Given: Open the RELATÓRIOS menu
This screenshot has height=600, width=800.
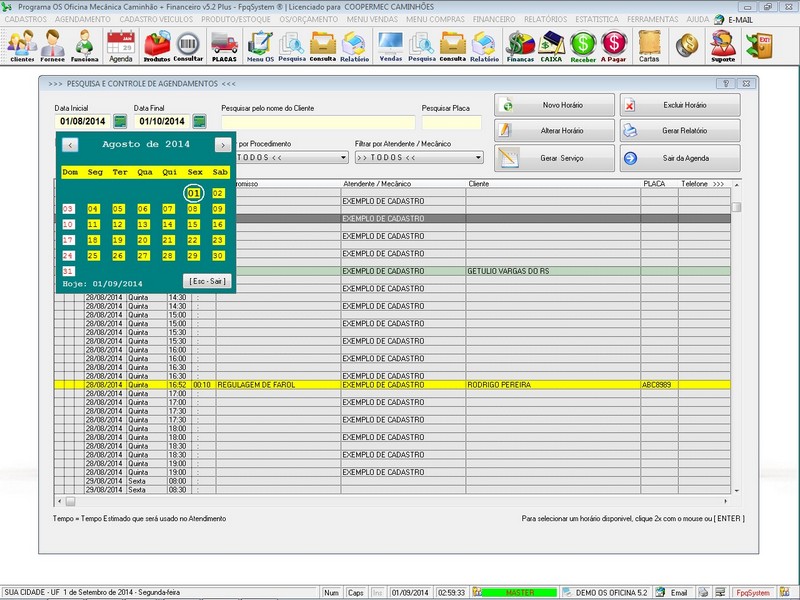Looking at the screenshot, I should coord(547,19).
